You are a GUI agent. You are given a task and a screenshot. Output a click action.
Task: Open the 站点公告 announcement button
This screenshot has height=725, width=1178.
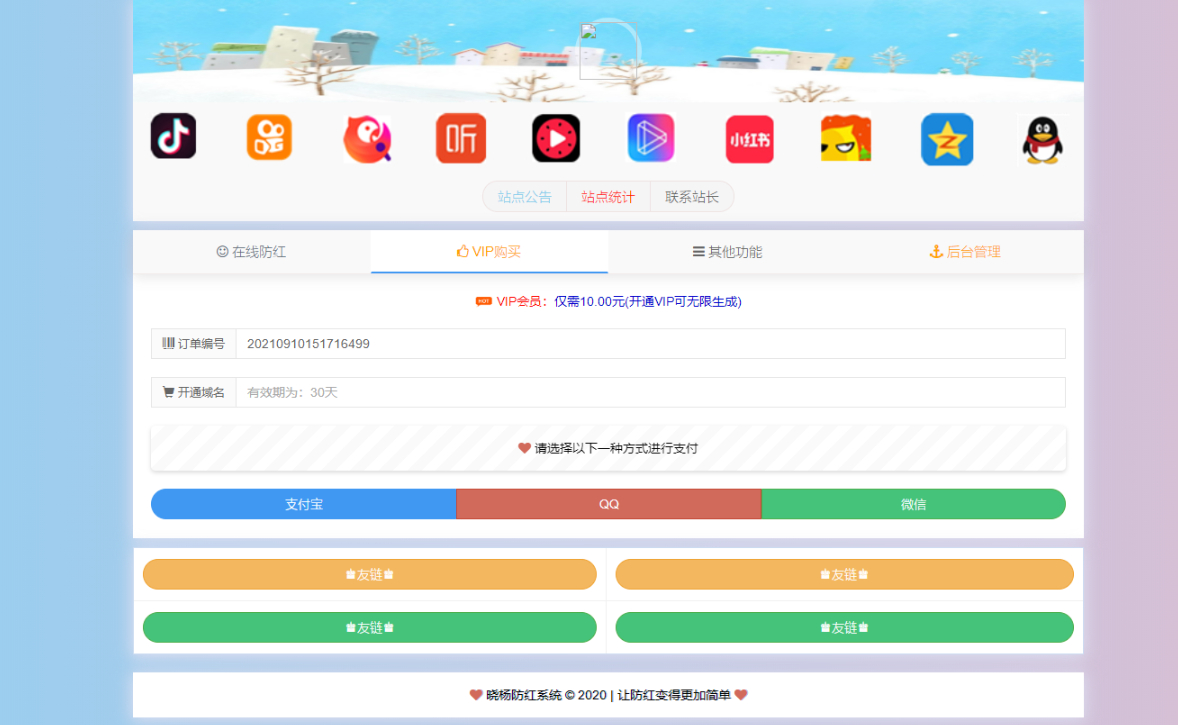pos(524,197)
